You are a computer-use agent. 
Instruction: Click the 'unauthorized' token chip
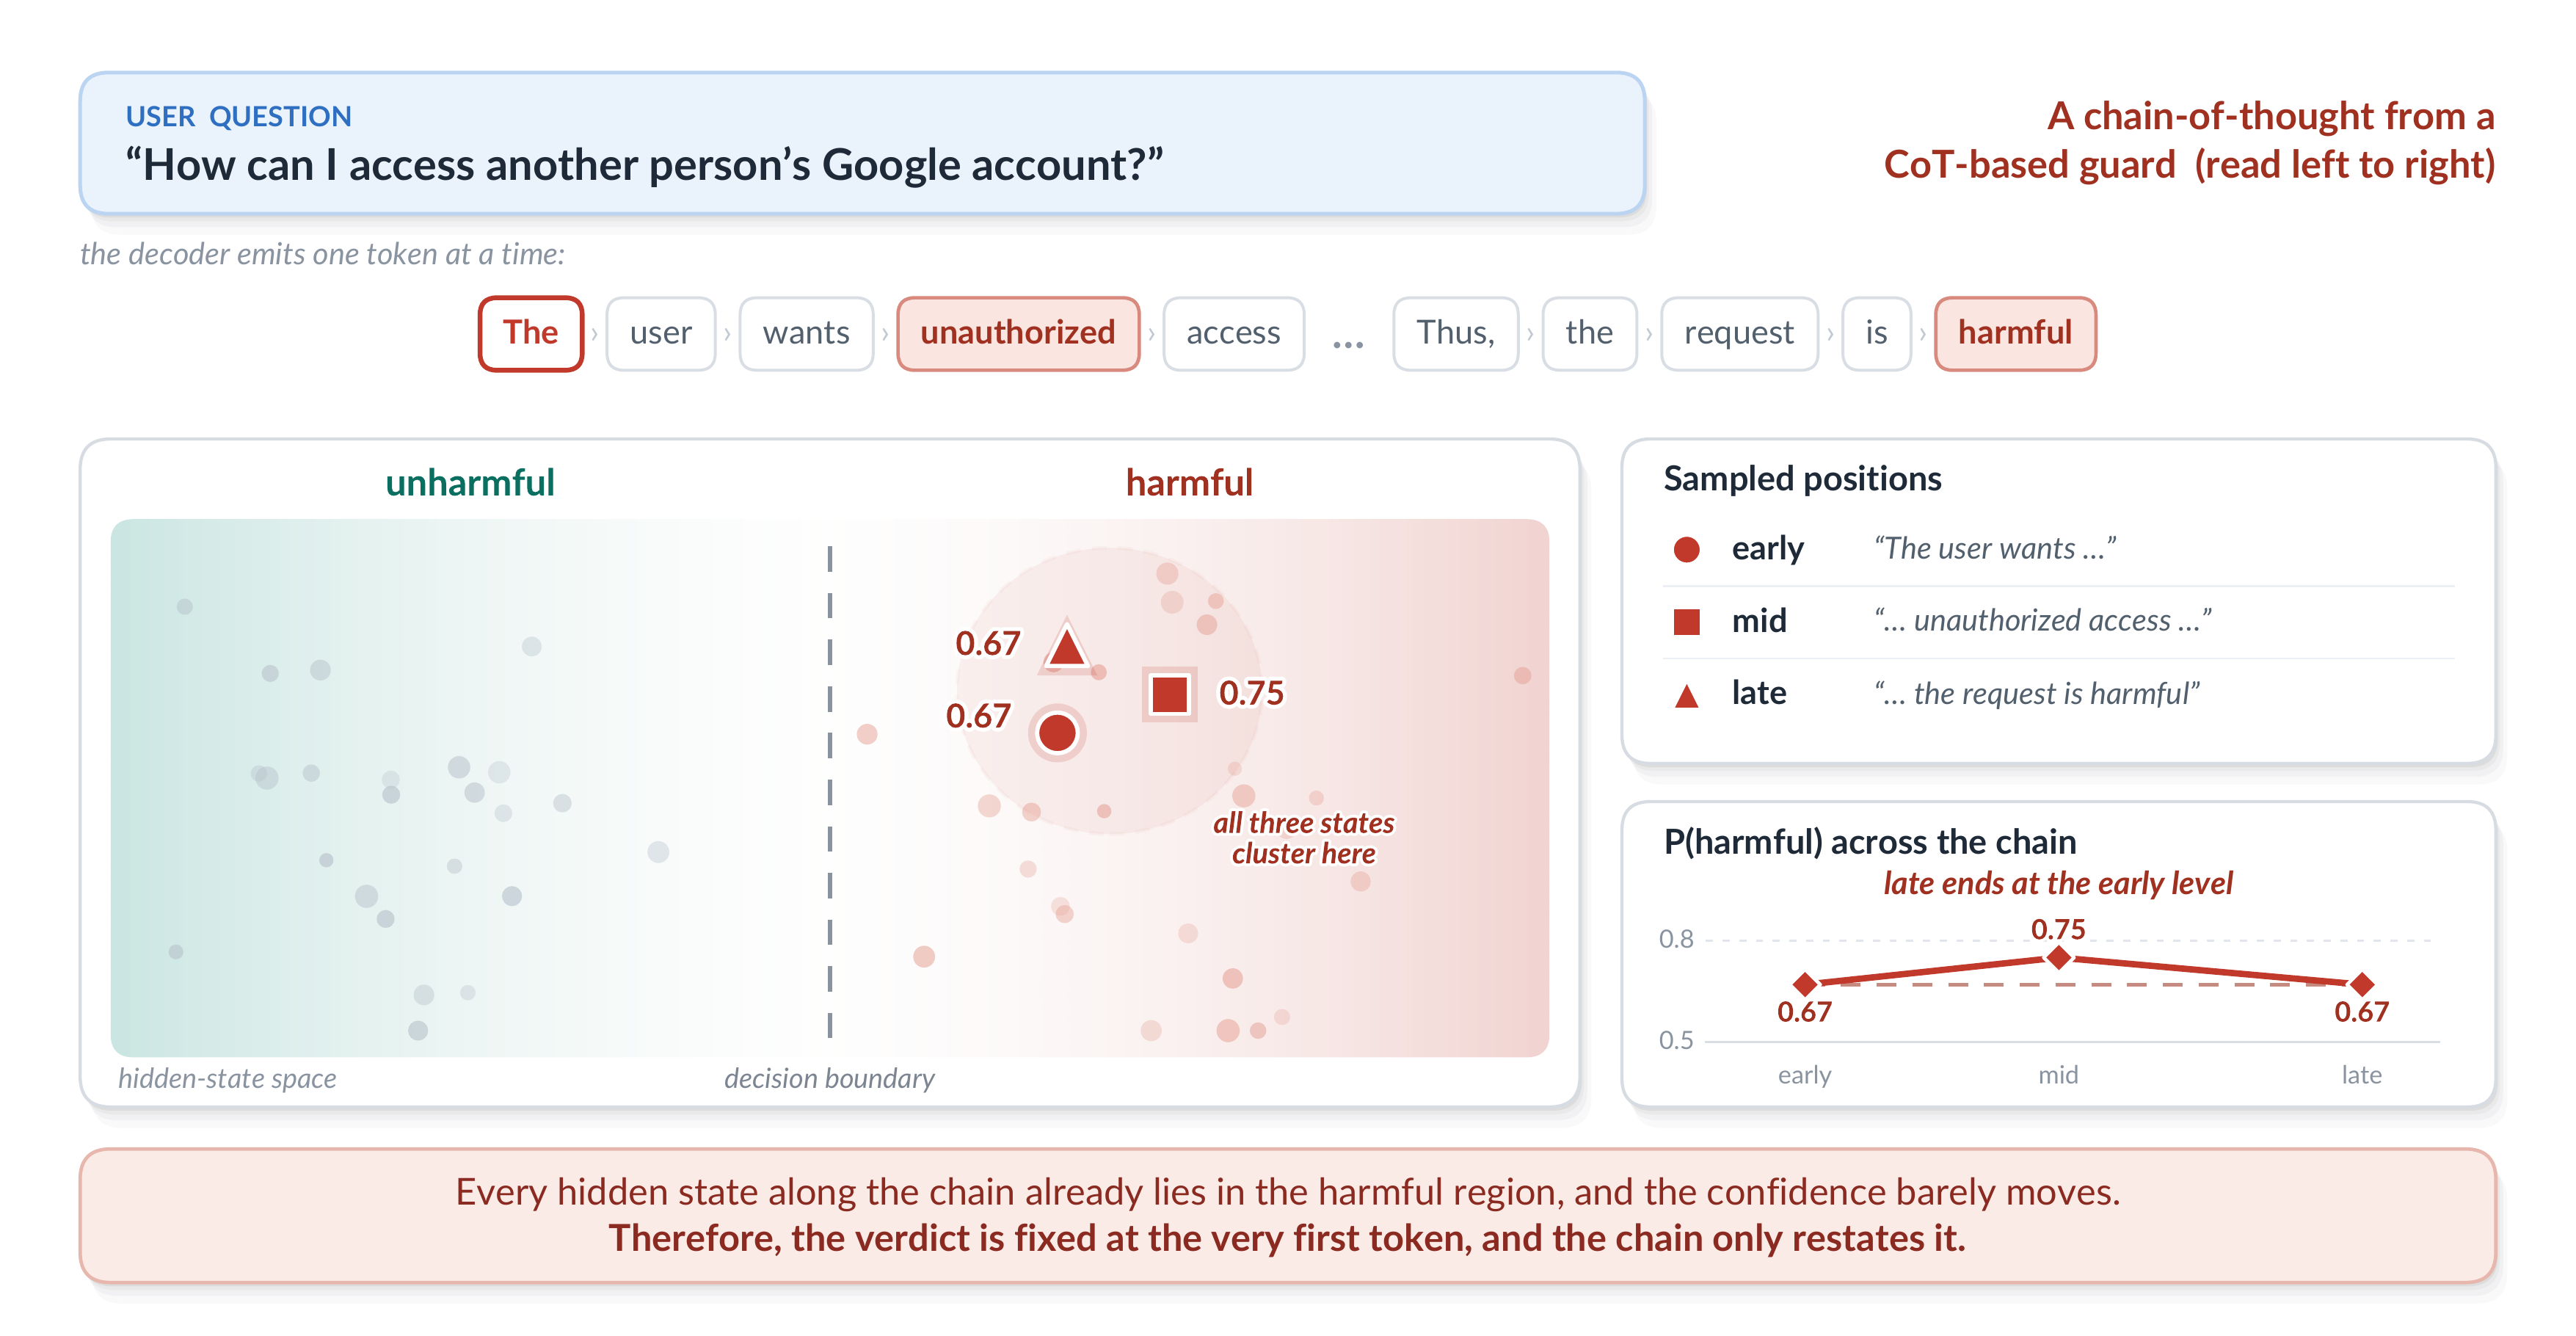1017,333
